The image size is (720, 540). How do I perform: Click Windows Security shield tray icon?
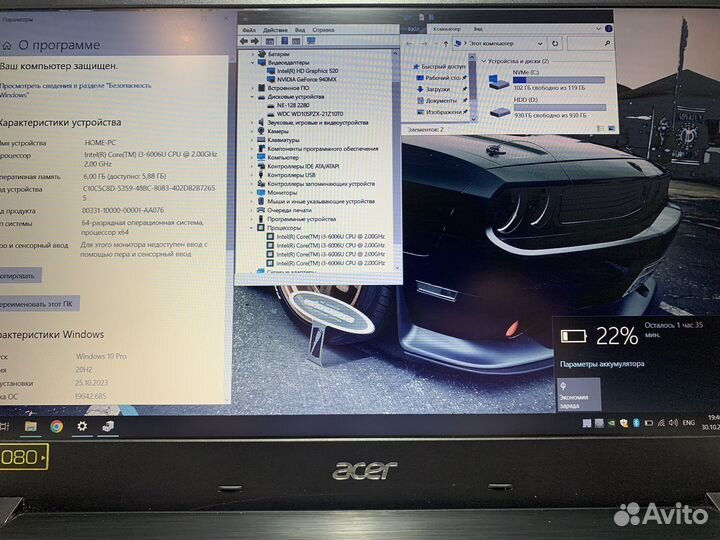[624, 423]
